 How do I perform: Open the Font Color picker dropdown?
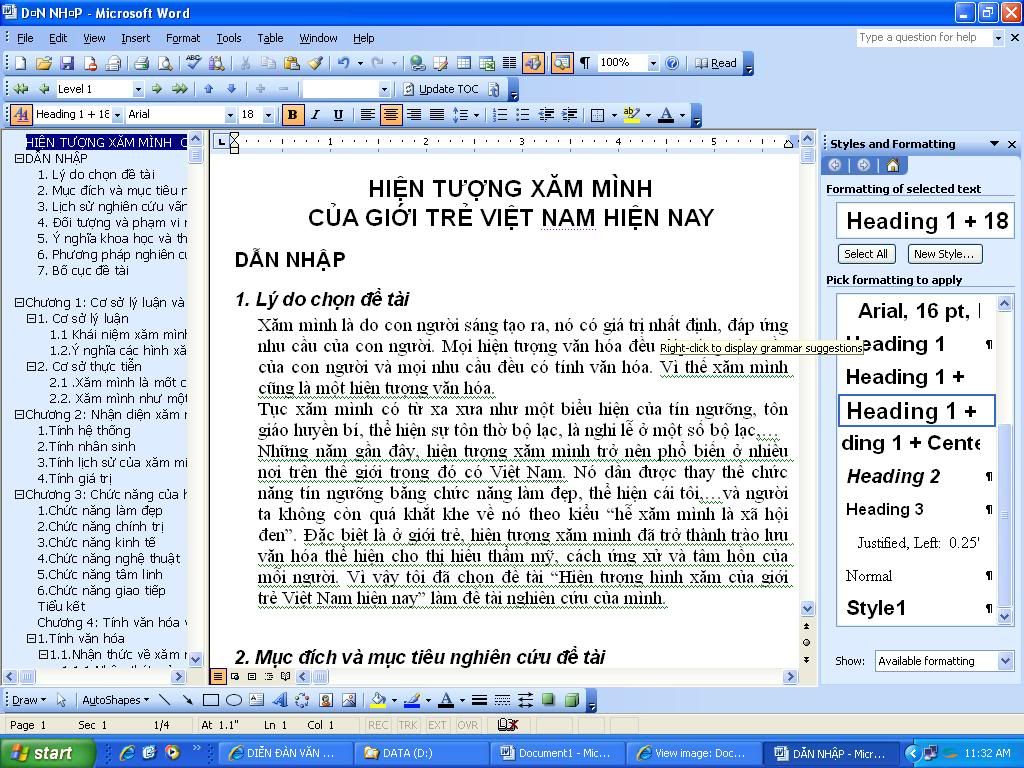click(683, 114)
